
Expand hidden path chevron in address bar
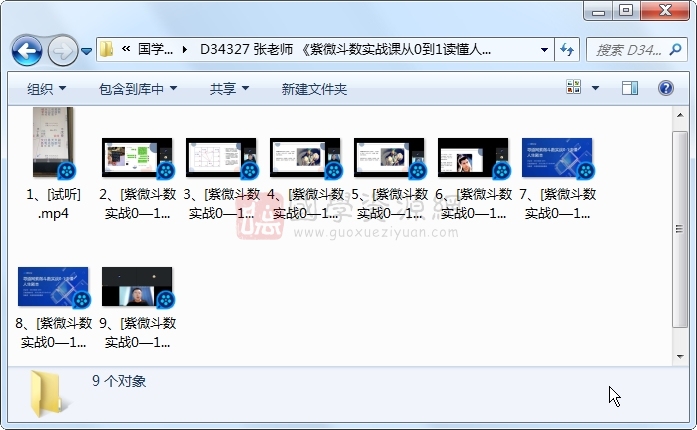click(x=126, y=49)
